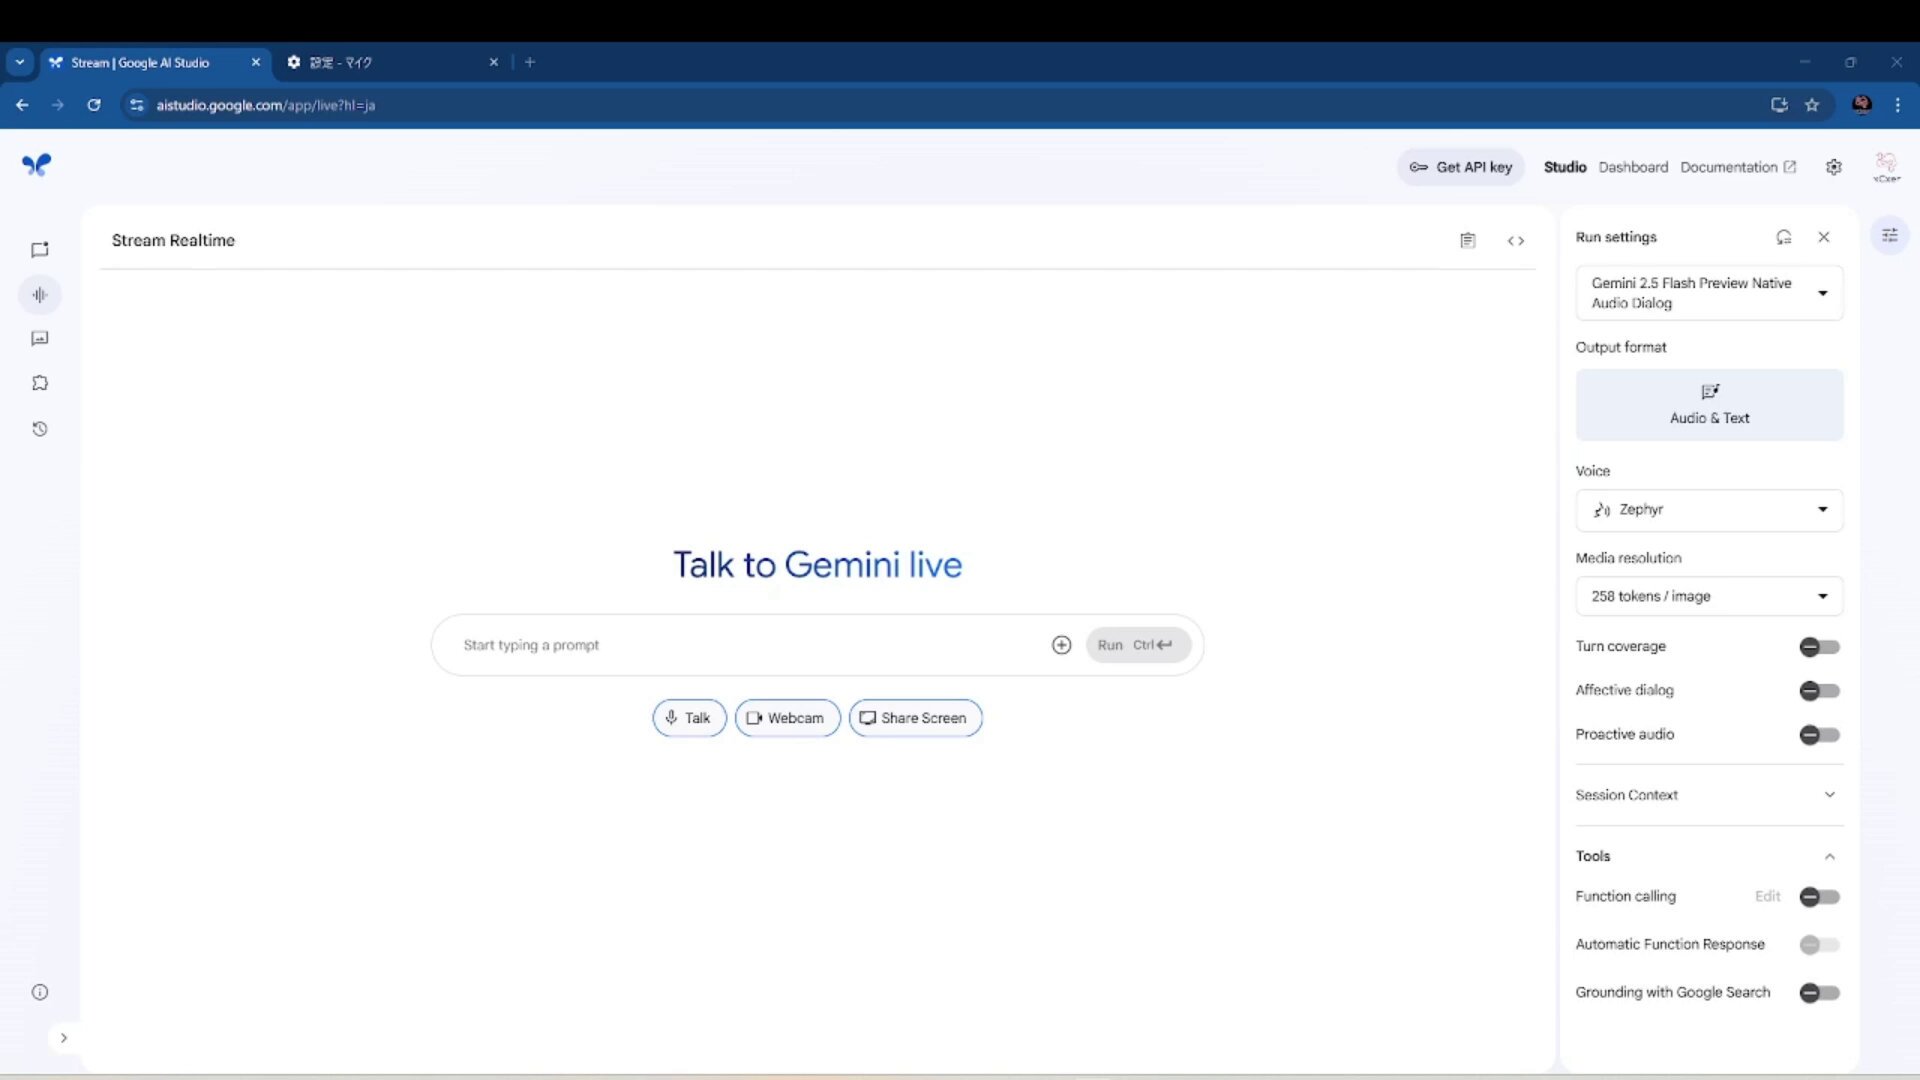Focus the Start typing a prompt field
Screen dimensions: 1920x1080
coord(750,645)
